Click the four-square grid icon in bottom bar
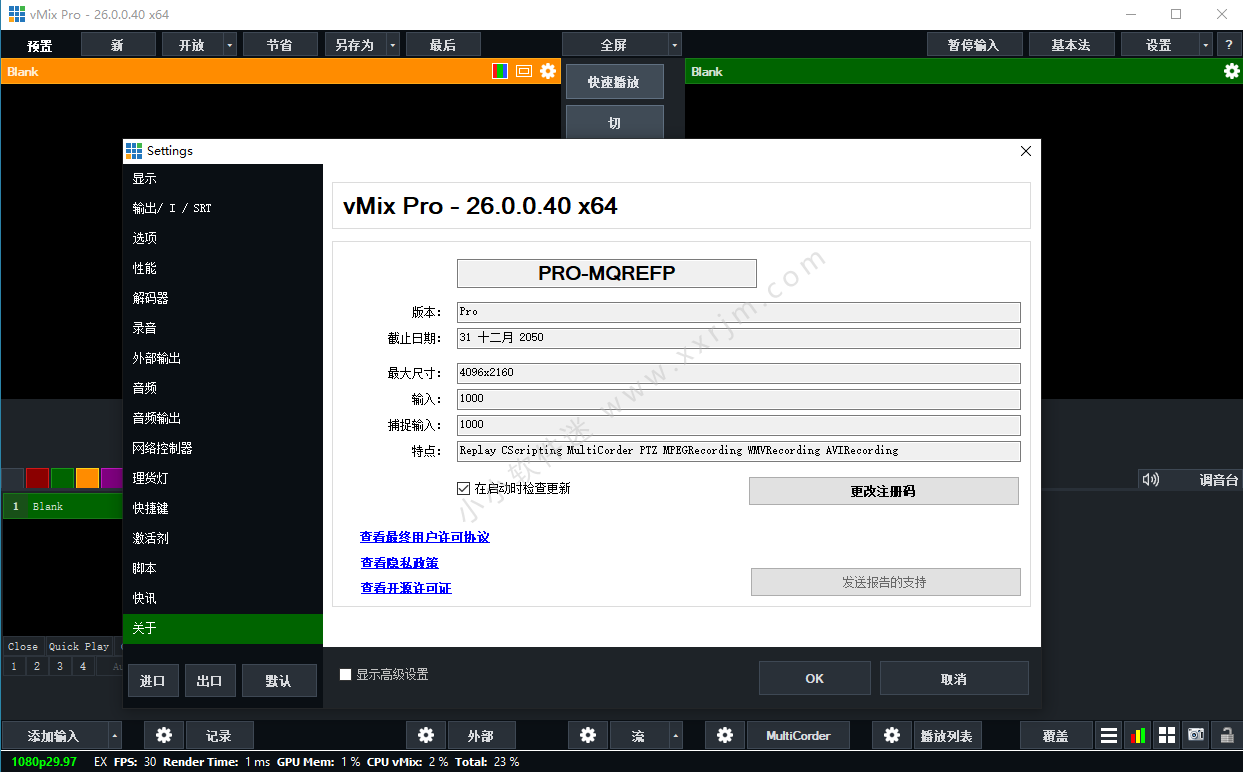The image size is (1243, 772). point(1167,735)
